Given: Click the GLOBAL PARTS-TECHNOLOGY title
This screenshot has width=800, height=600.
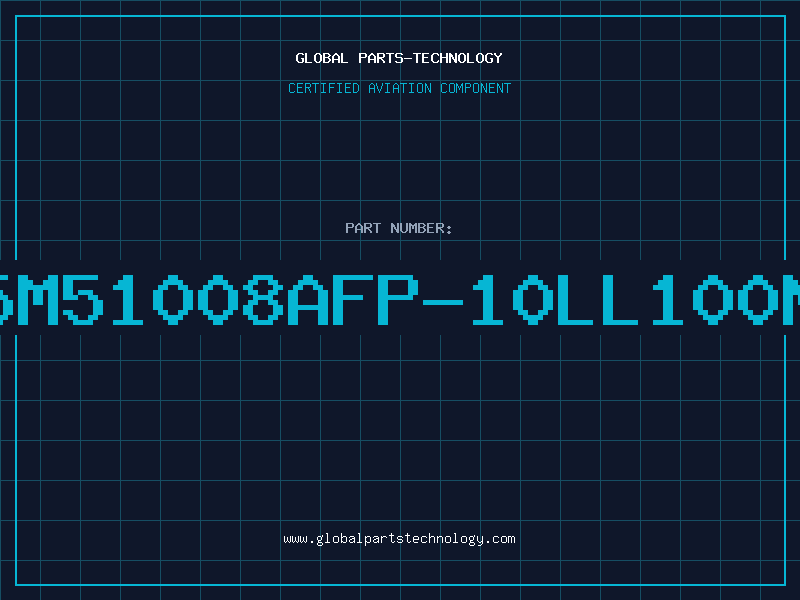Looking at the screenshot, I should click(x=399, y=58).
